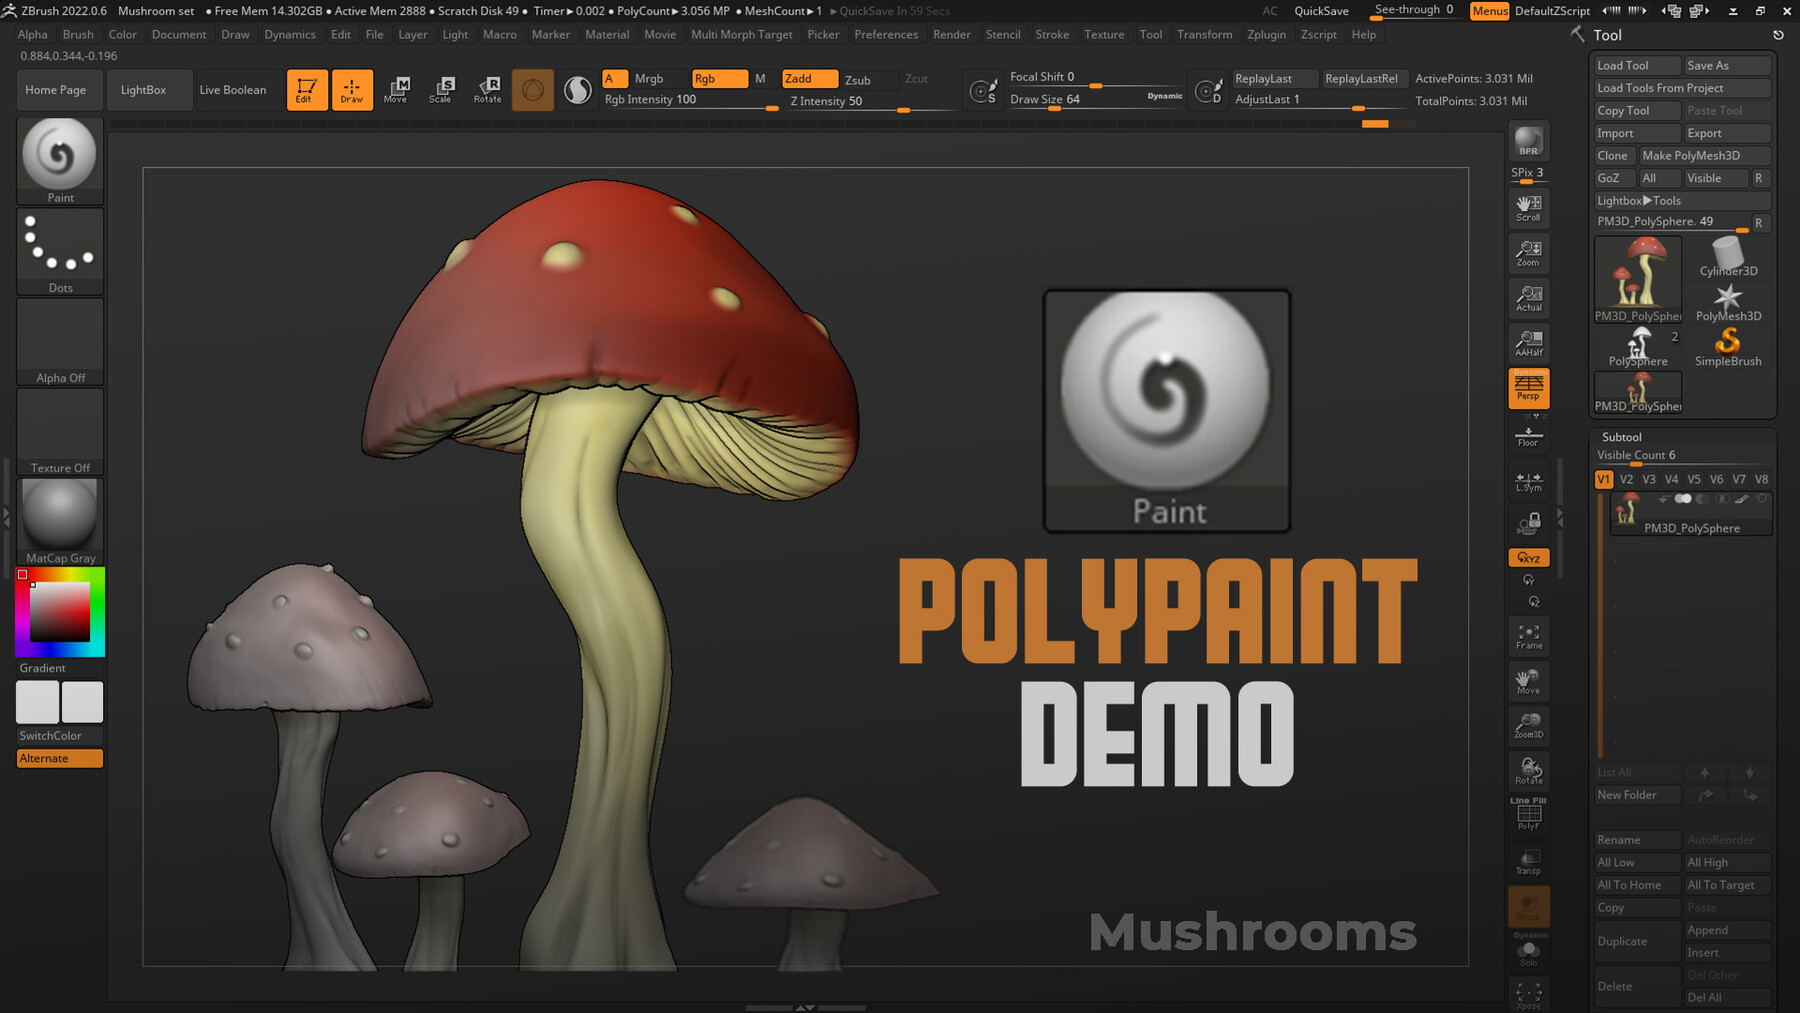Select the MatCap Gray material
Screen dimensions: 1800x1013
pos(59,515)
